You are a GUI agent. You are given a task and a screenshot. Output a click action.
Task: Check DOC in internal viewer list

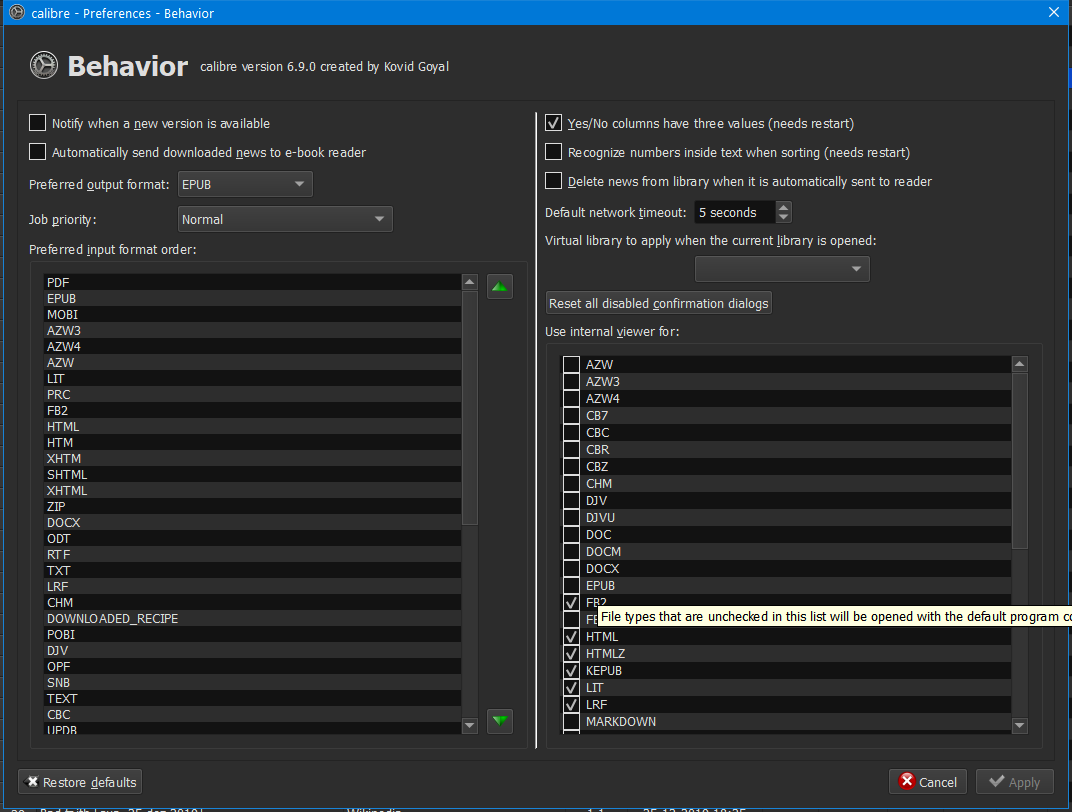click(572, 534)
